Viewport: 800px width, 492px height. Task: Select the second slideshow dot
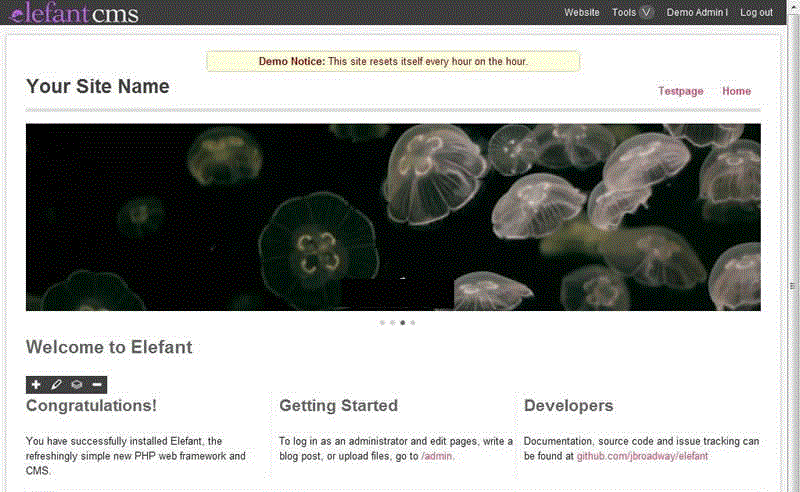[x=392, y=323]
